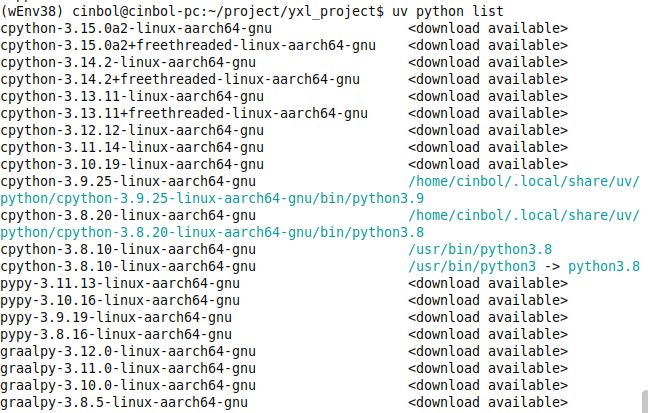This screenshot has height=413, width=648.
Task: Select 'cpython-3.10.19-linux-aarch64-gnu' entry
Action: tap(132, 164)
